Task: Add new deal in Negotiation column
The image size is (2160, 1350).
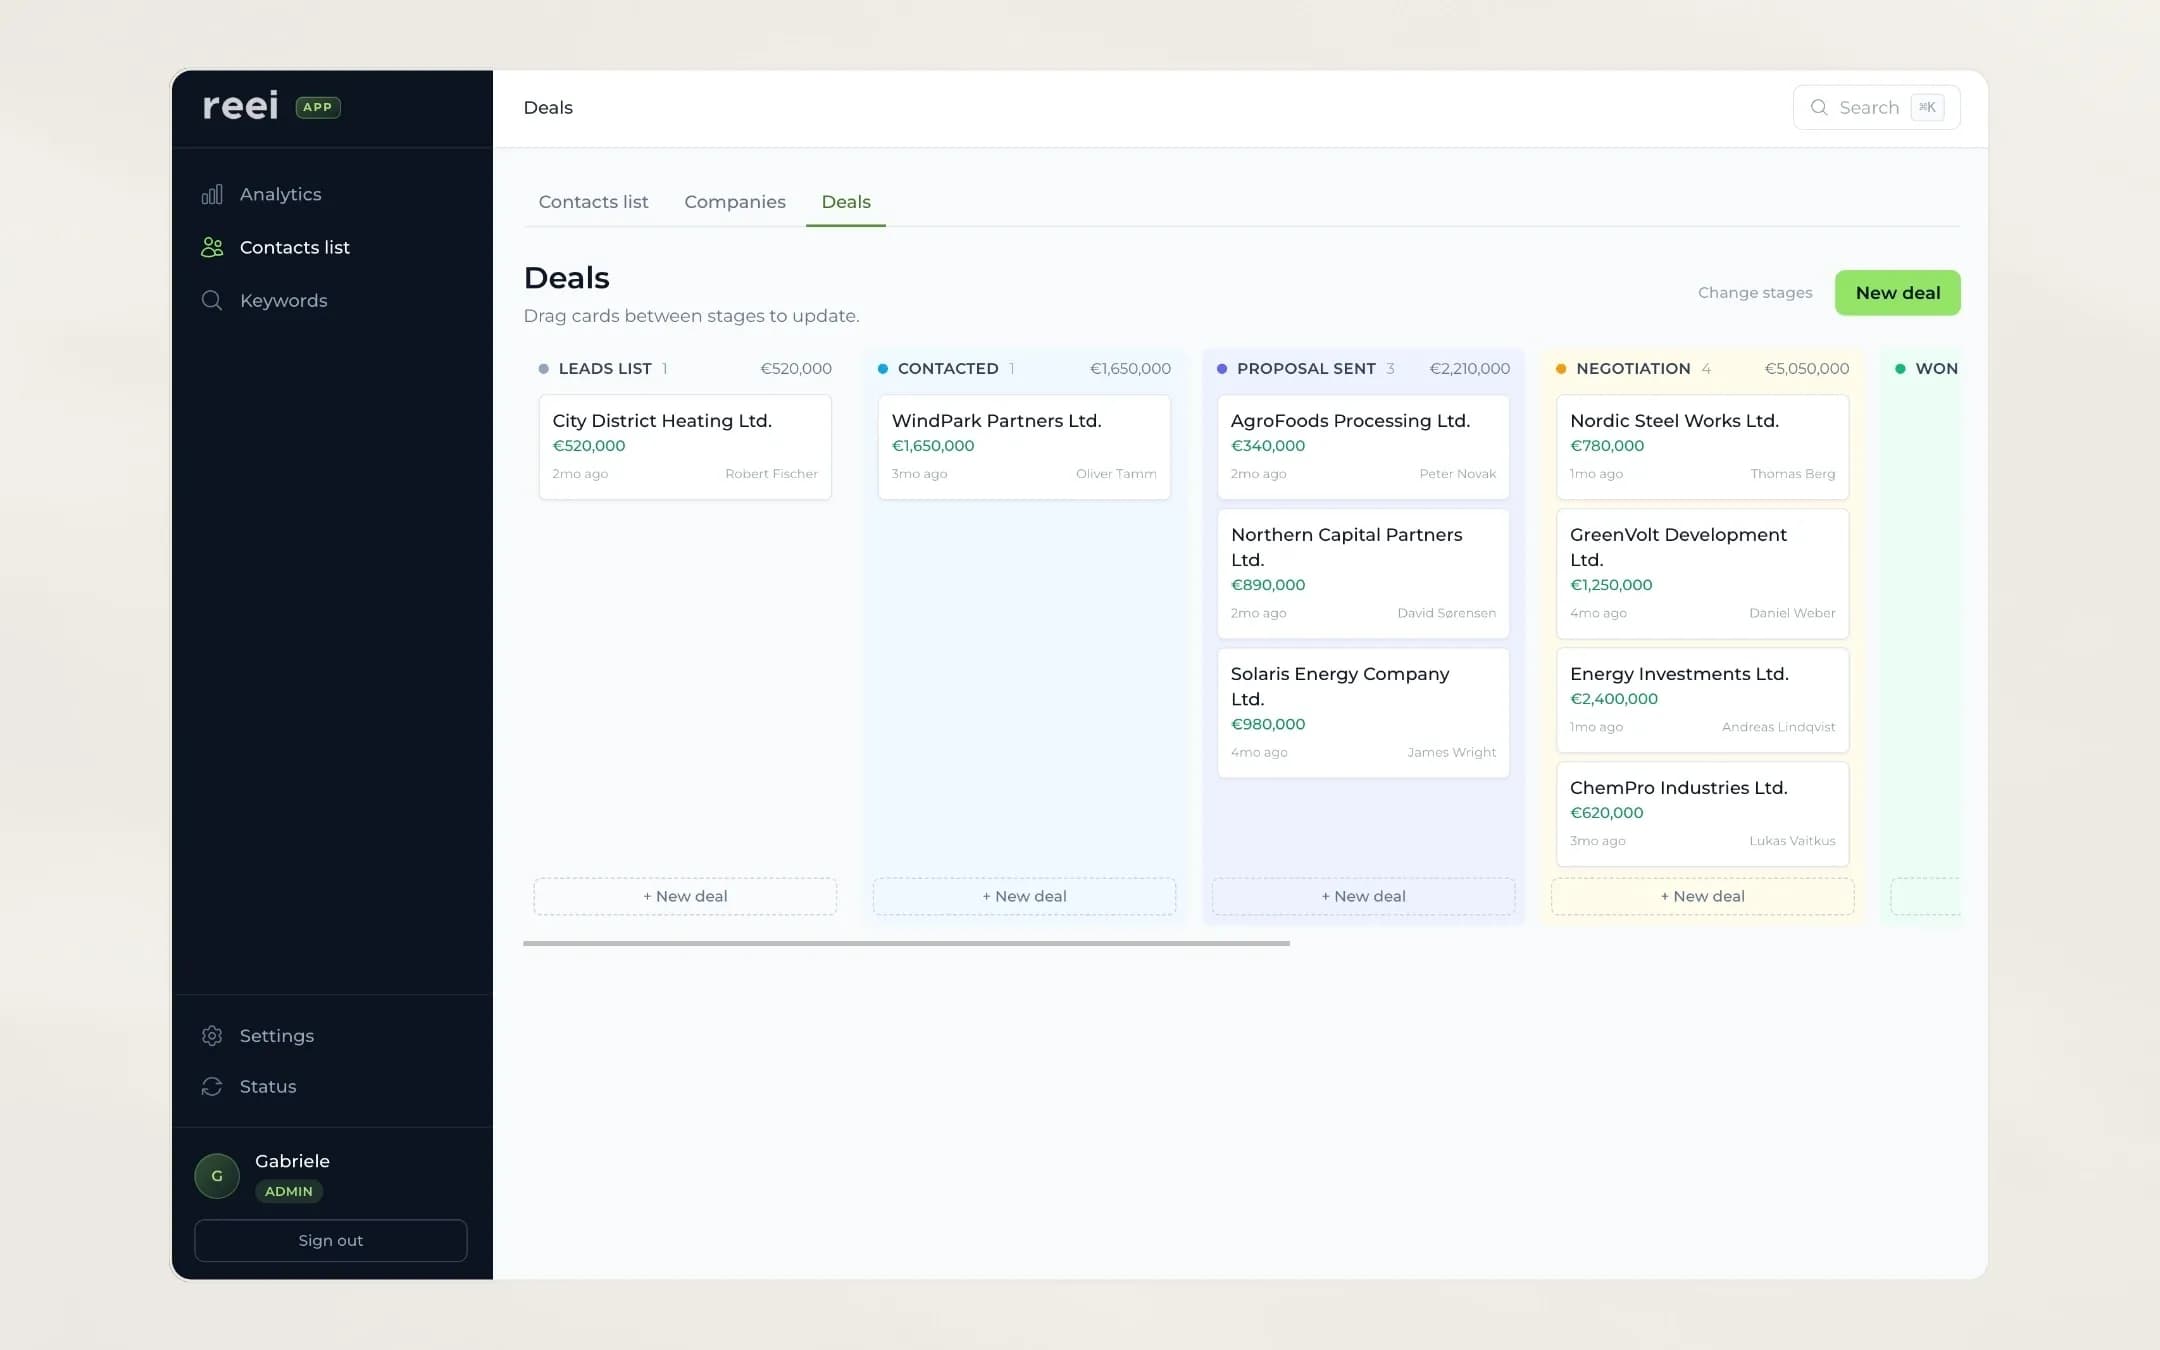Action: click(1702, 896)
